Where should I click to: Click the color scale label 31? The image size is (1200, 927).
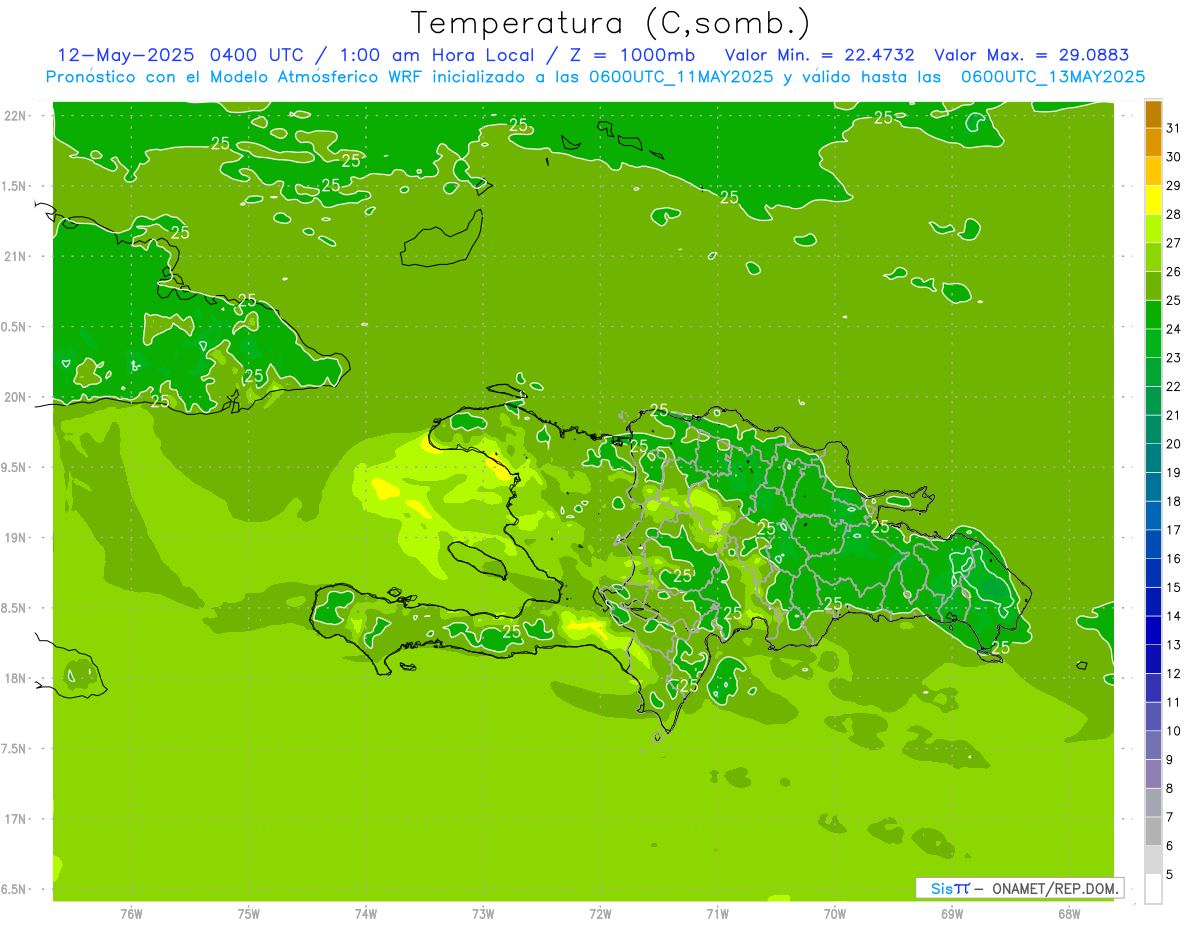[x=1173, y=128]
